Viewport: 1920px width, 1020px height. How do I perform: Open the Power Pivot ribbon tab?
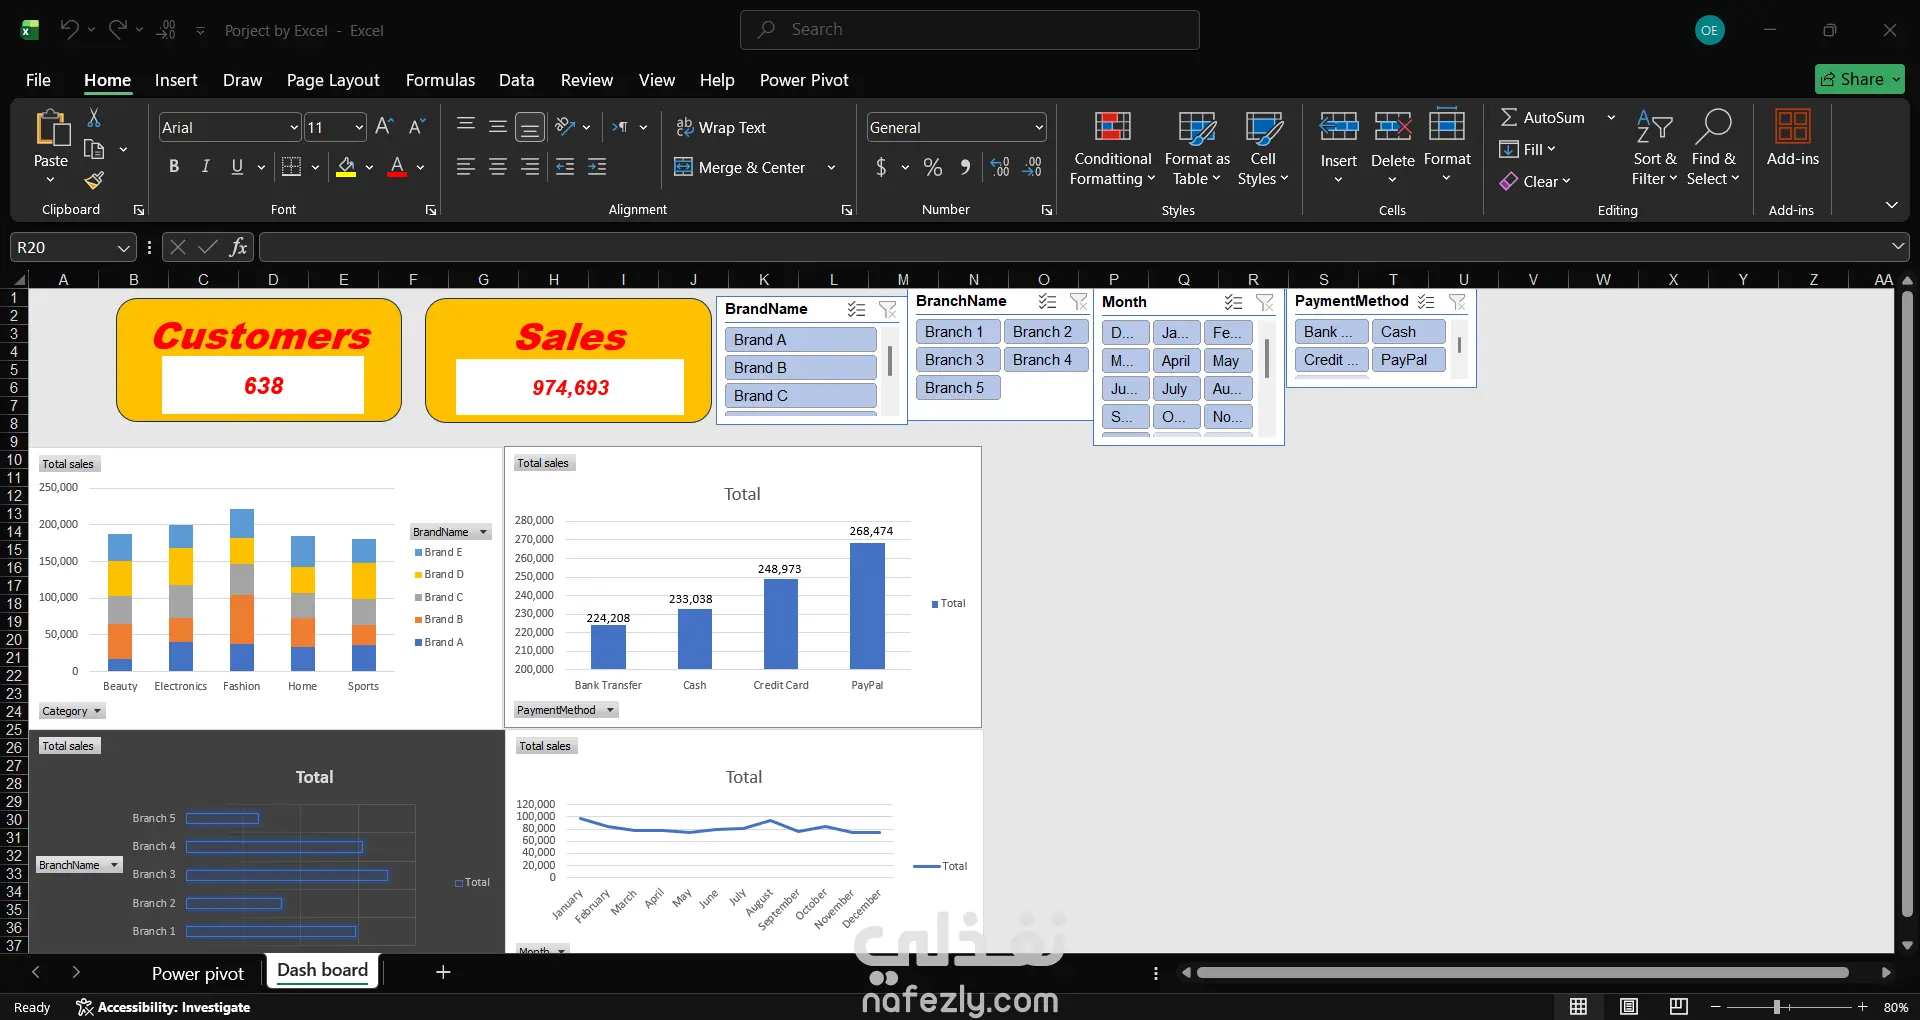coord(804,80)
